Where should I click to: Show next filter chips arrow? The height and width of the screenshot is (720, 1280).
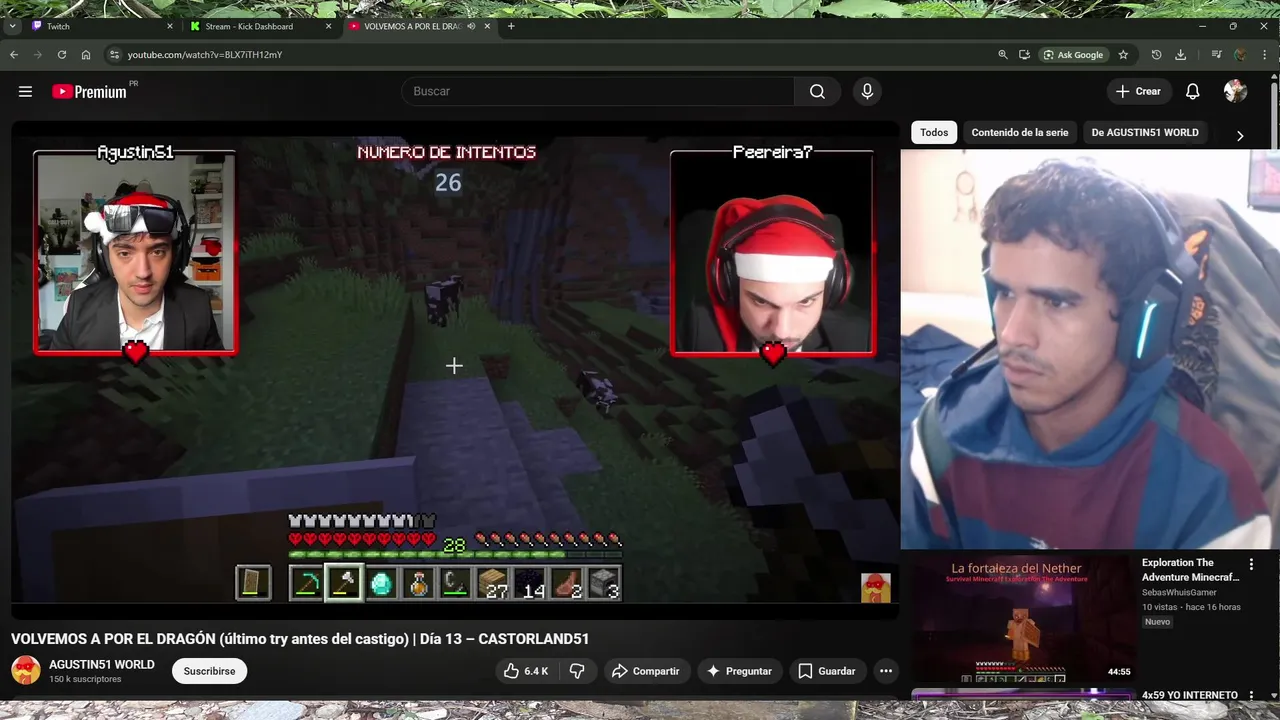1240,135
